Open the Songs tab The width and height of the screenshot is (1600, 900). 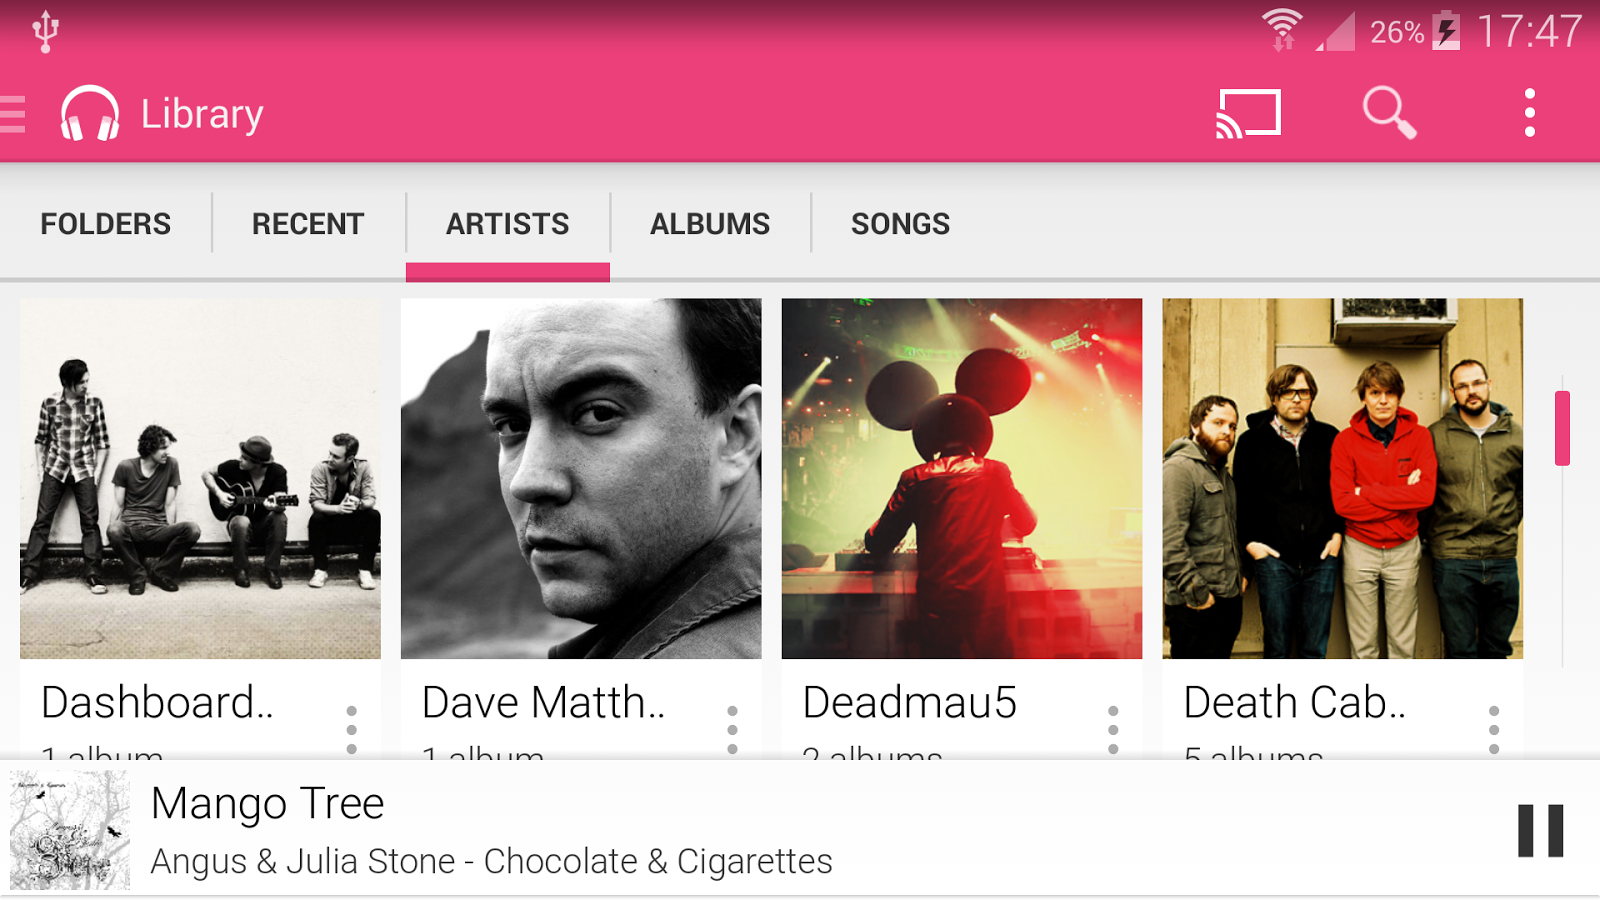(x=900, y=224)
